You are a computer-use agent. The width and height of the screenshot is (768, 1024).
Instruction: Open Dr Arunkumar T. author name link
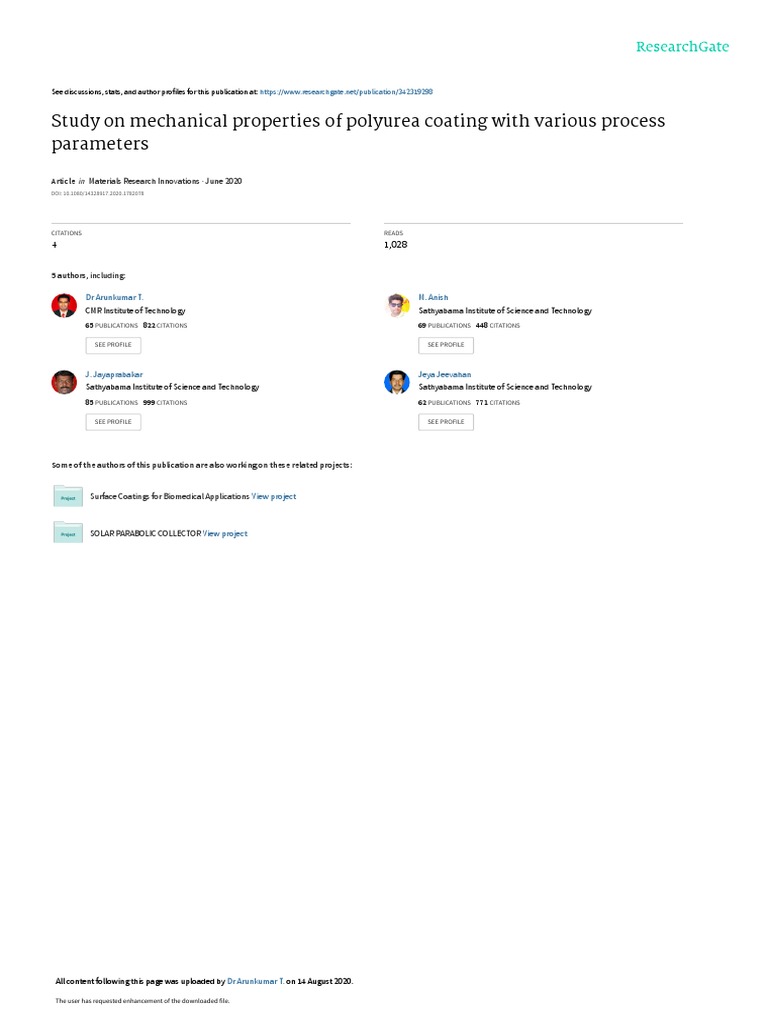pos(114,297)
